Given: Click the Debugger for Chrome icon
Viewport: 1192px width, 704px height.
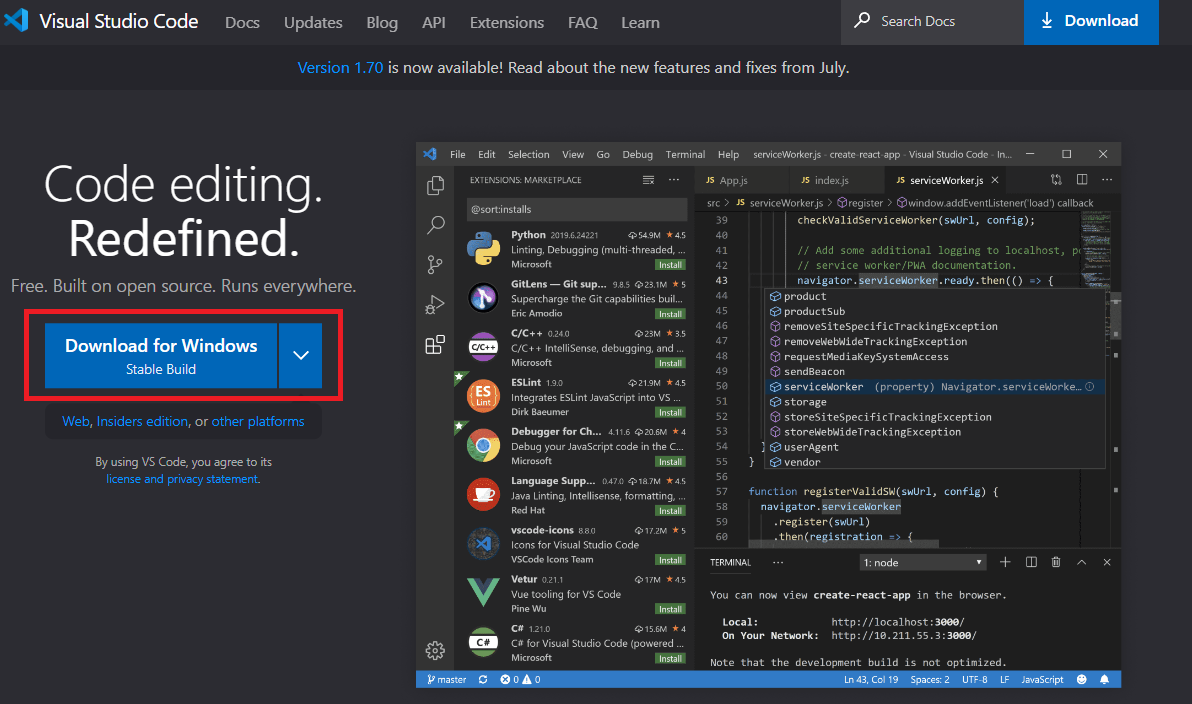Looking at the screenshot, I should [x=483, y=446].
